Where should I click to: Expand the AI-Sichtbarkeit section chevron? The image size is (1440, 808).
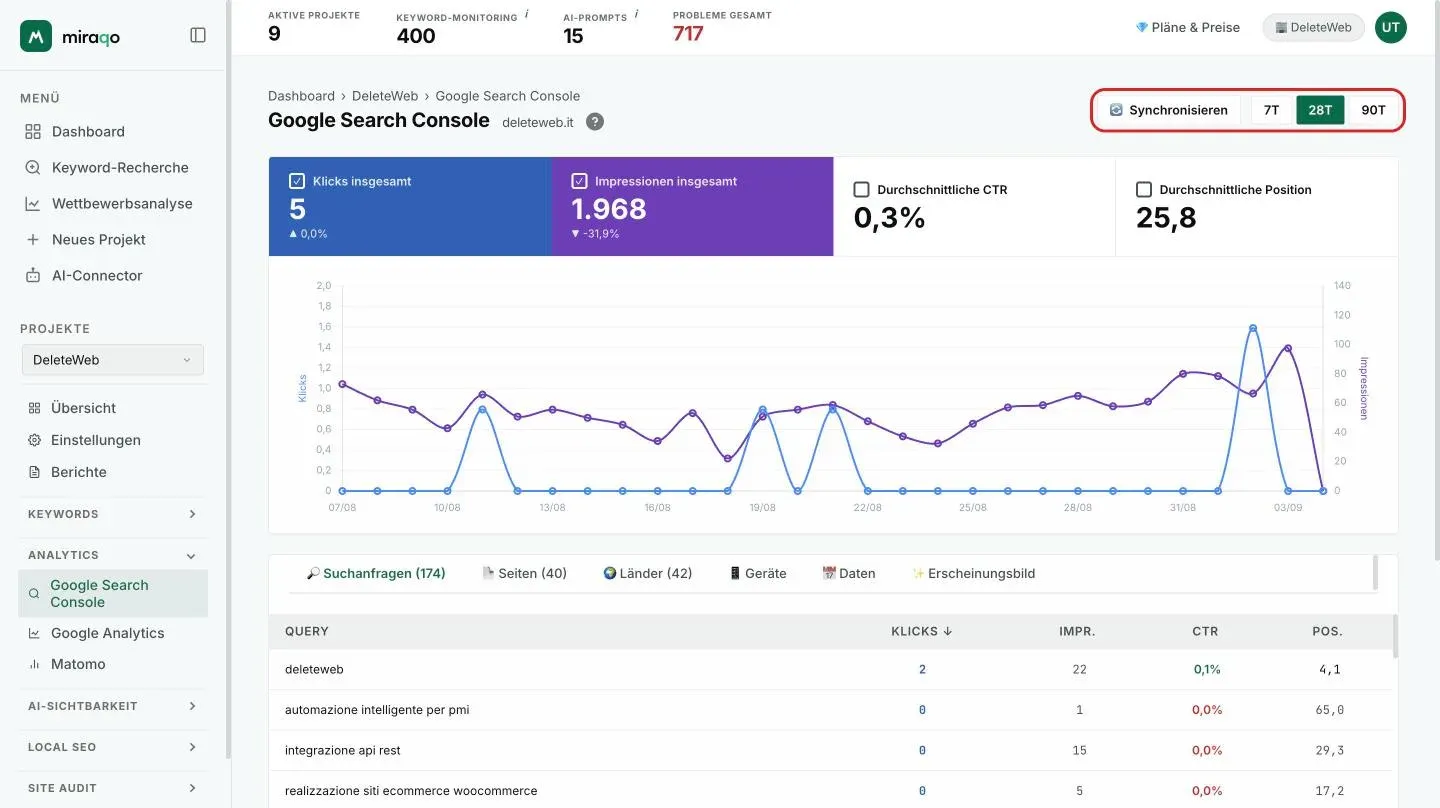click(x=192, y=706)
